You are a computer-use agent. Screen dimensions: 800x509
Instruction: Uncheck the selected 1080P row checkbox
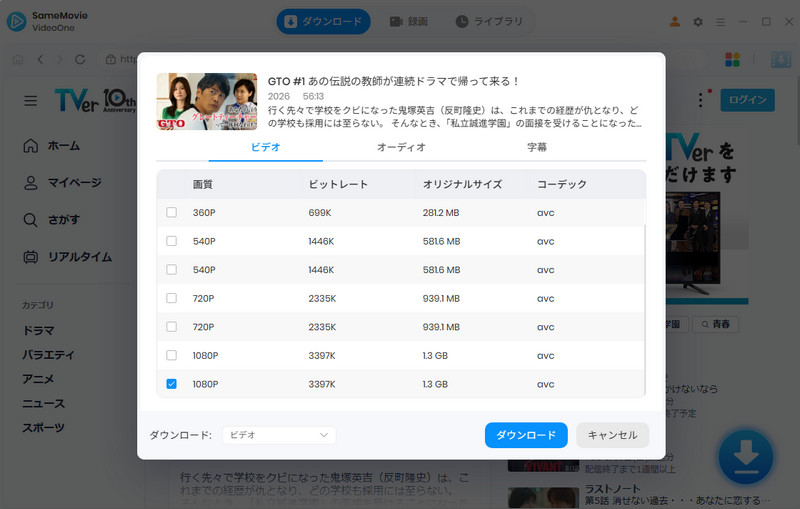coord(171,384)
